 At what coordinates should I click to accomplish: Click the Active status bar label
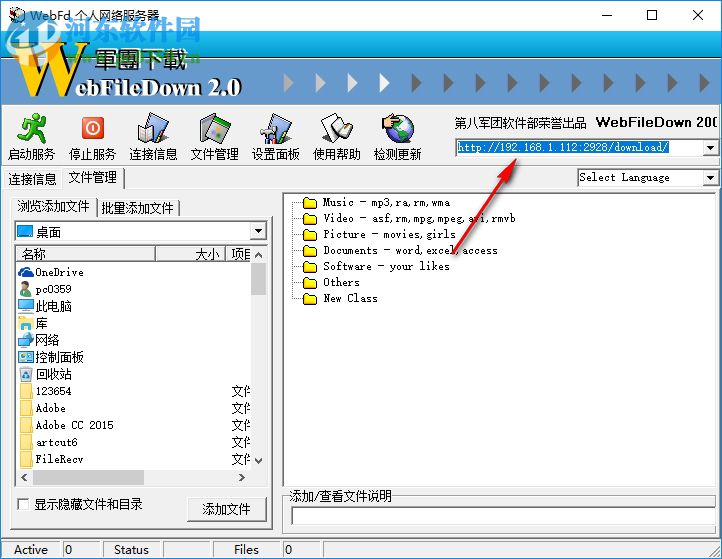[31, 550]
